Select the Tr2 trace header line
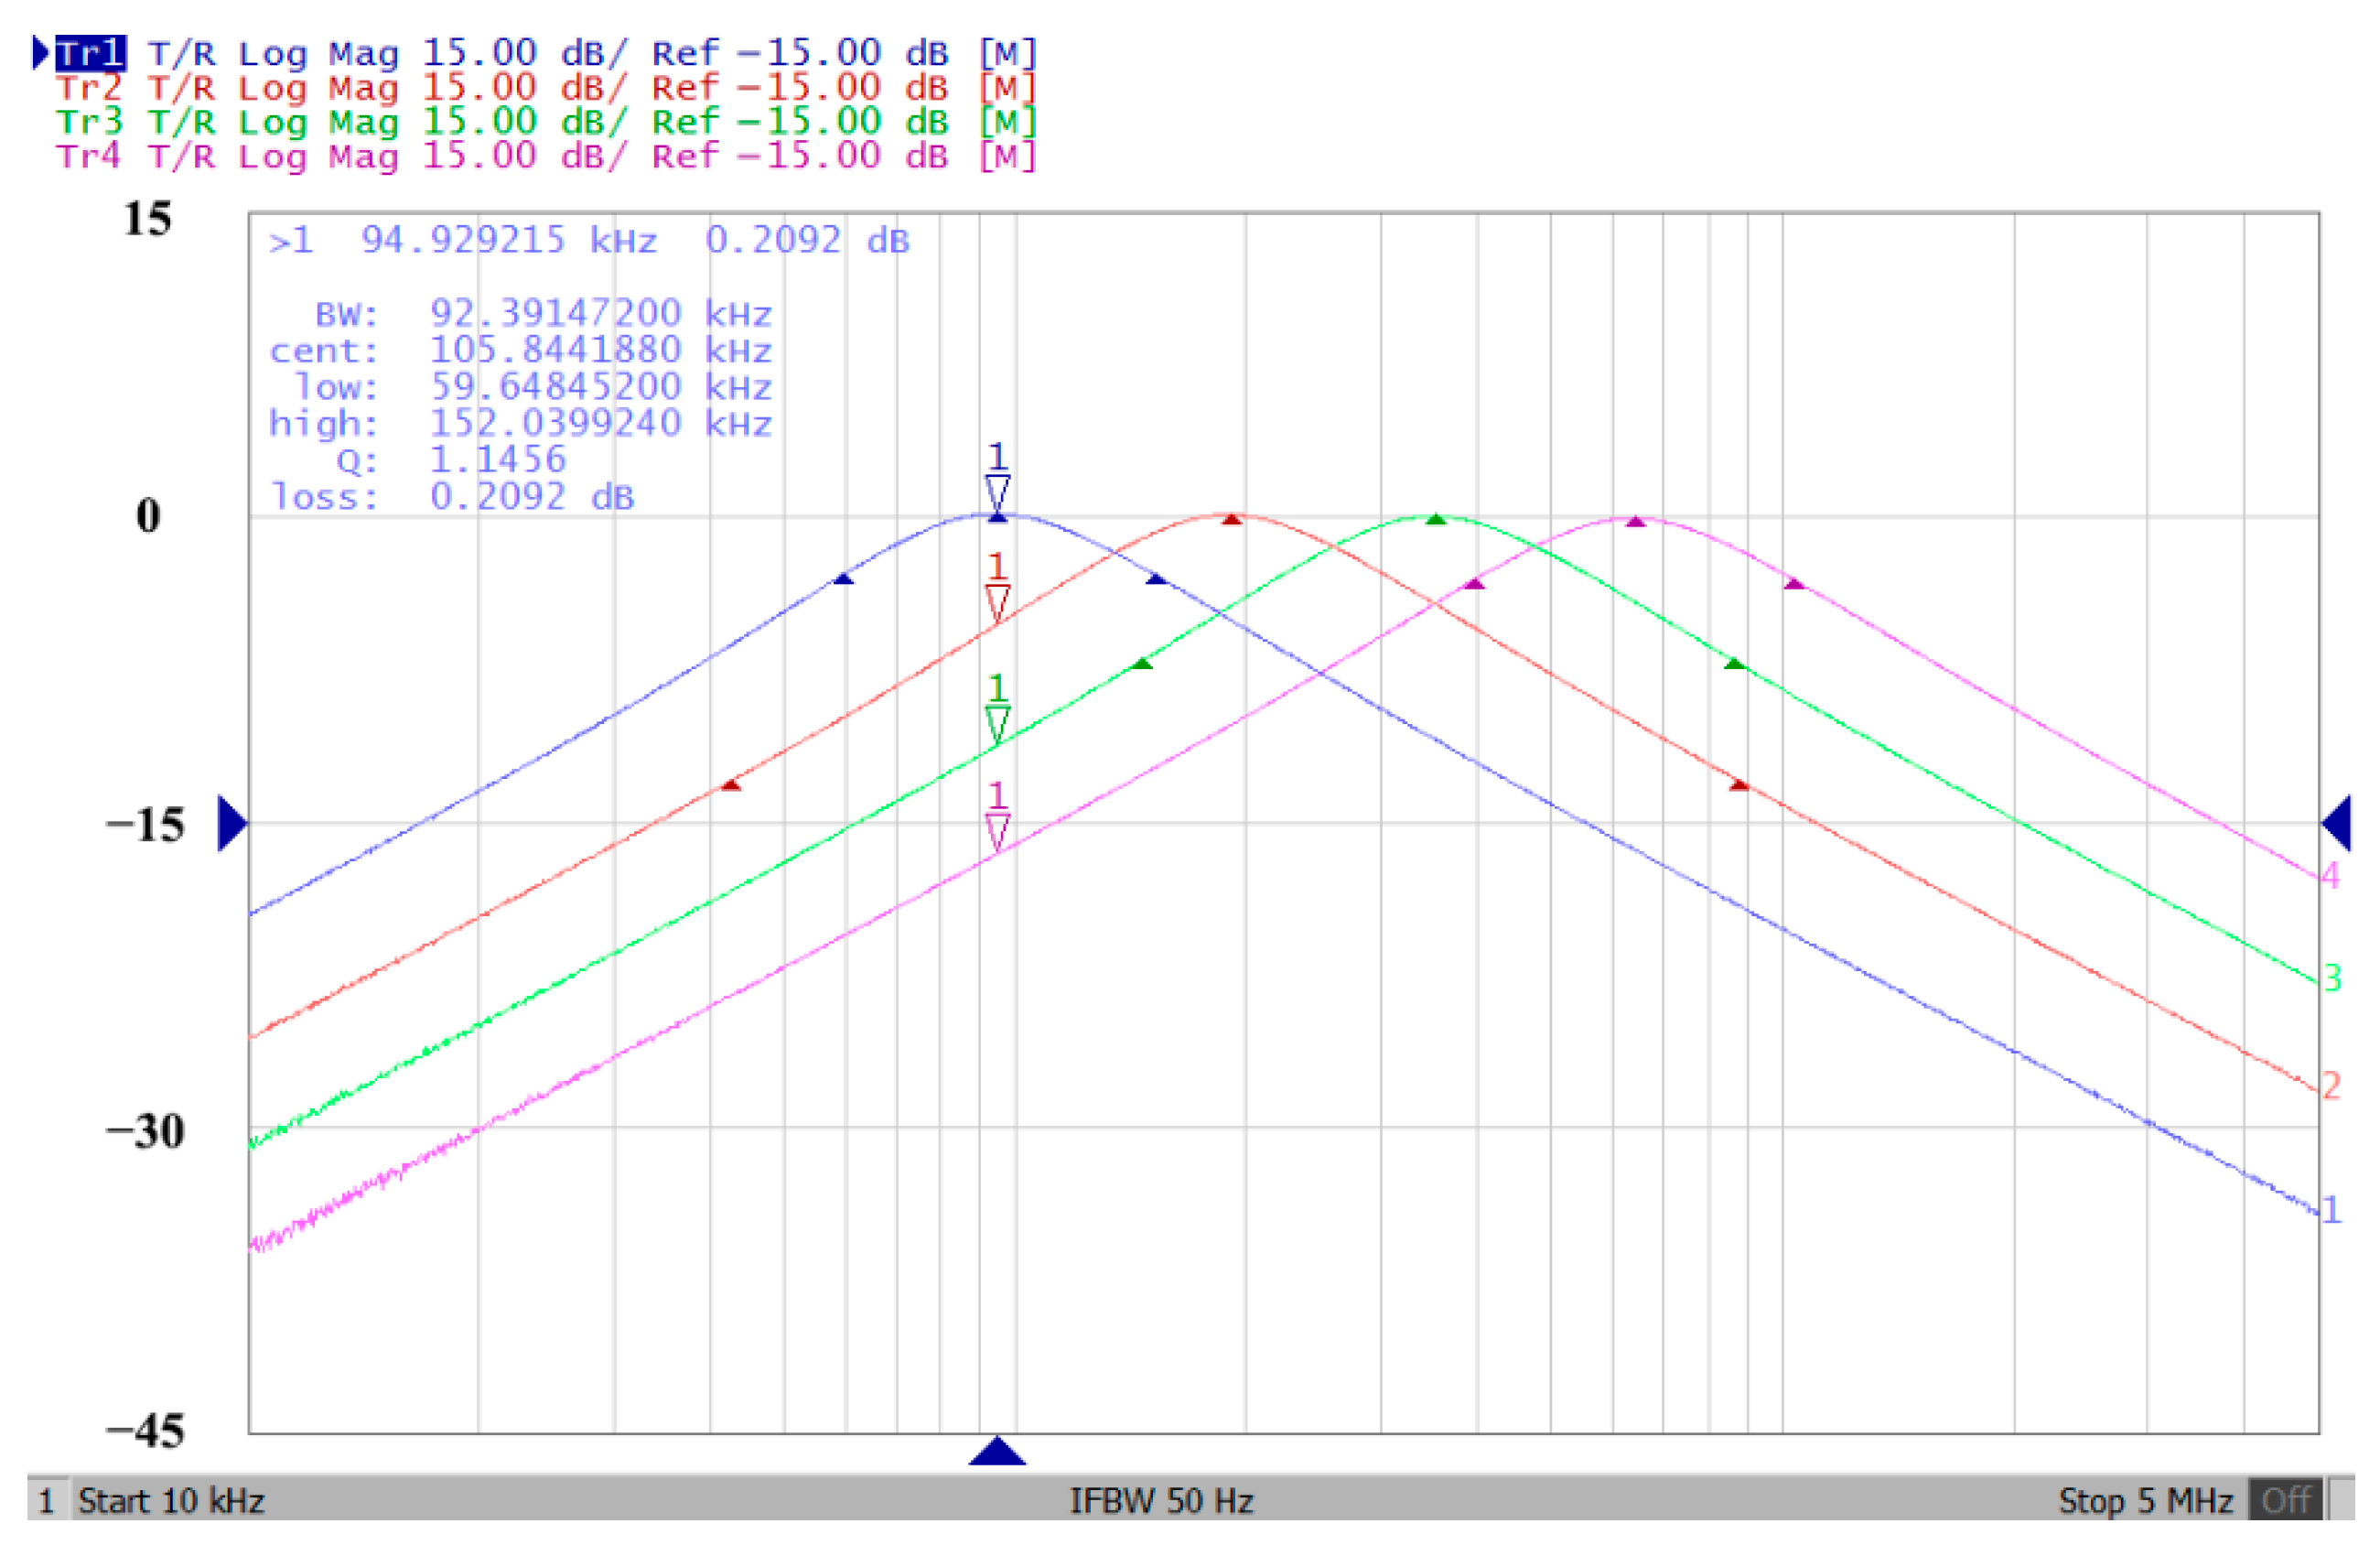This screenshot has width=2380, height=1545. point(545,88)
